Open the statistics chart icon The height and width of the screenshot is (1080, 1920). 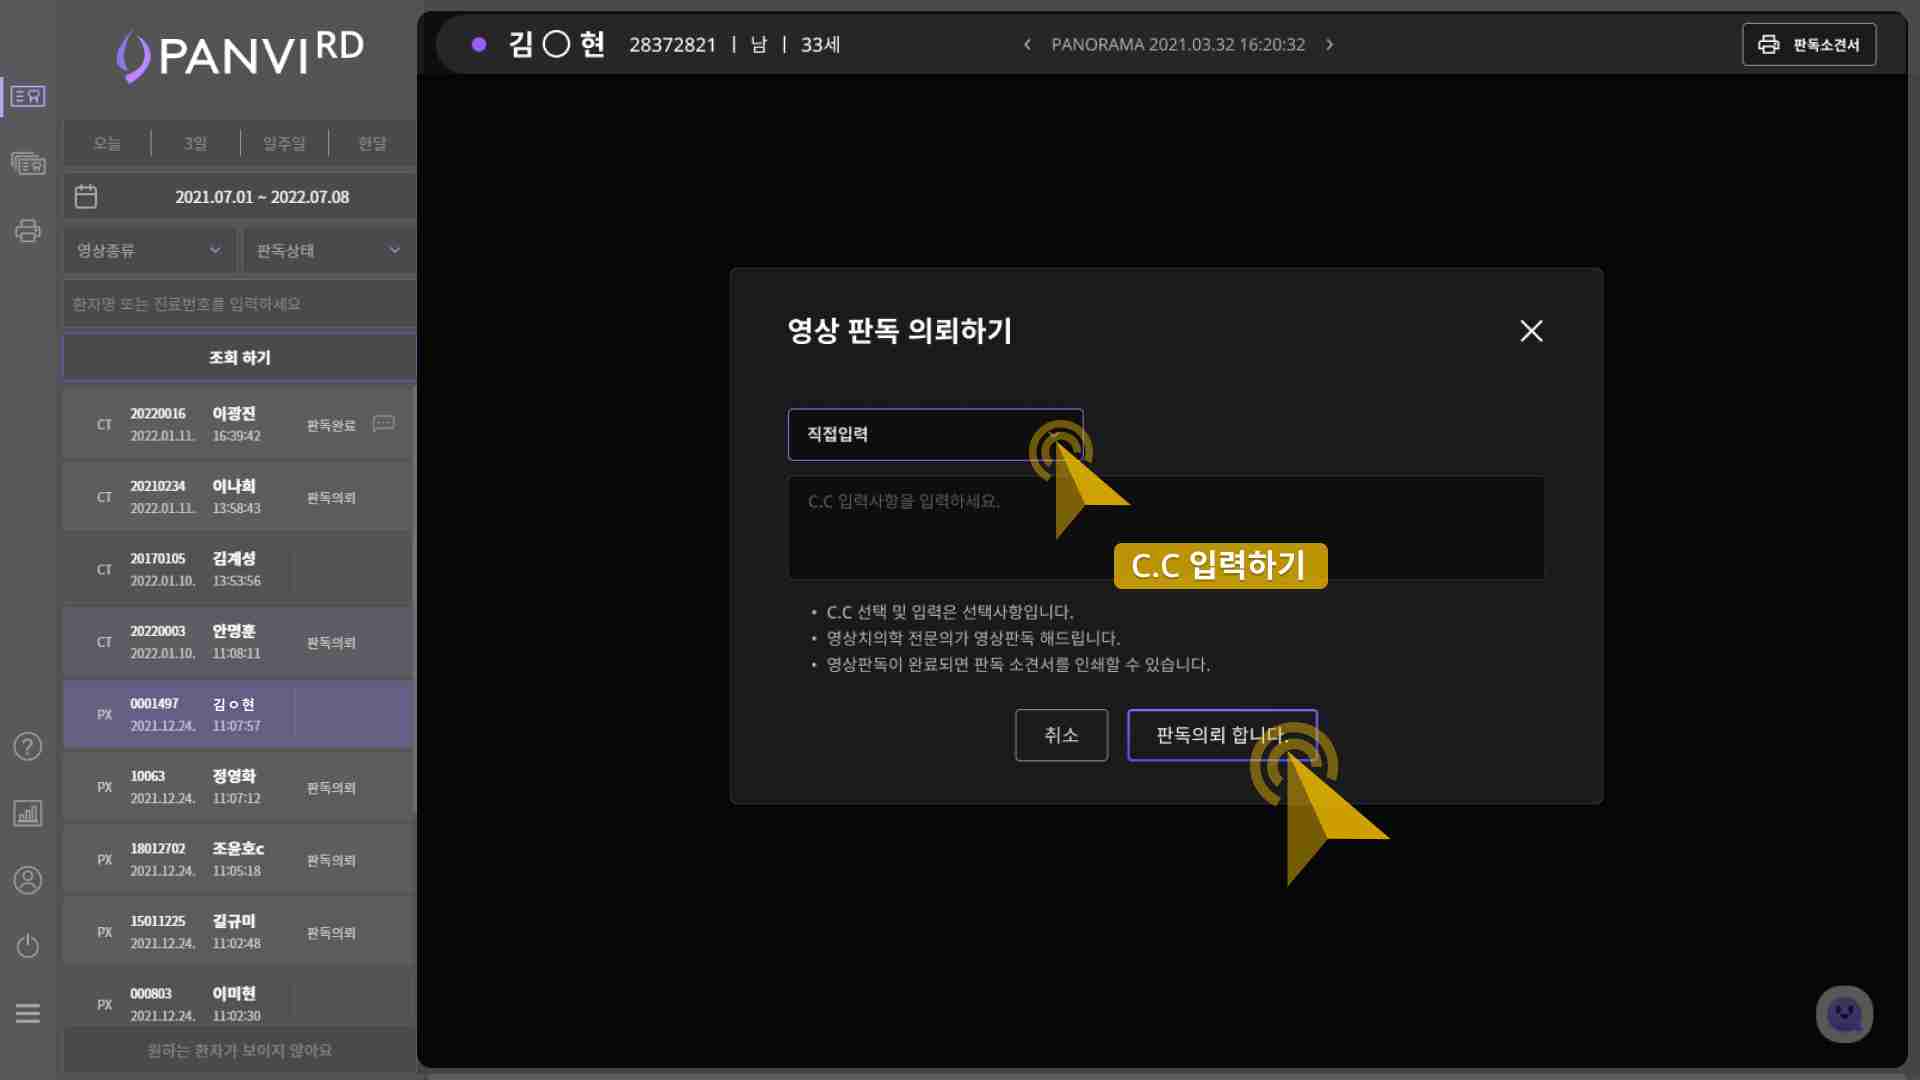pyautogui.click(x=28, y=813)
